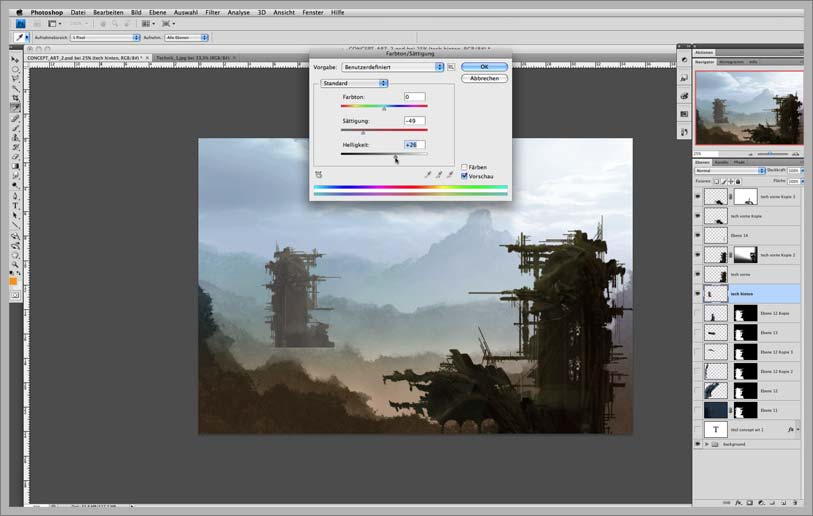Click the on-image adjustment hand icon in the dialog
This screenshot has height=516, width=813.
[318, 175]
